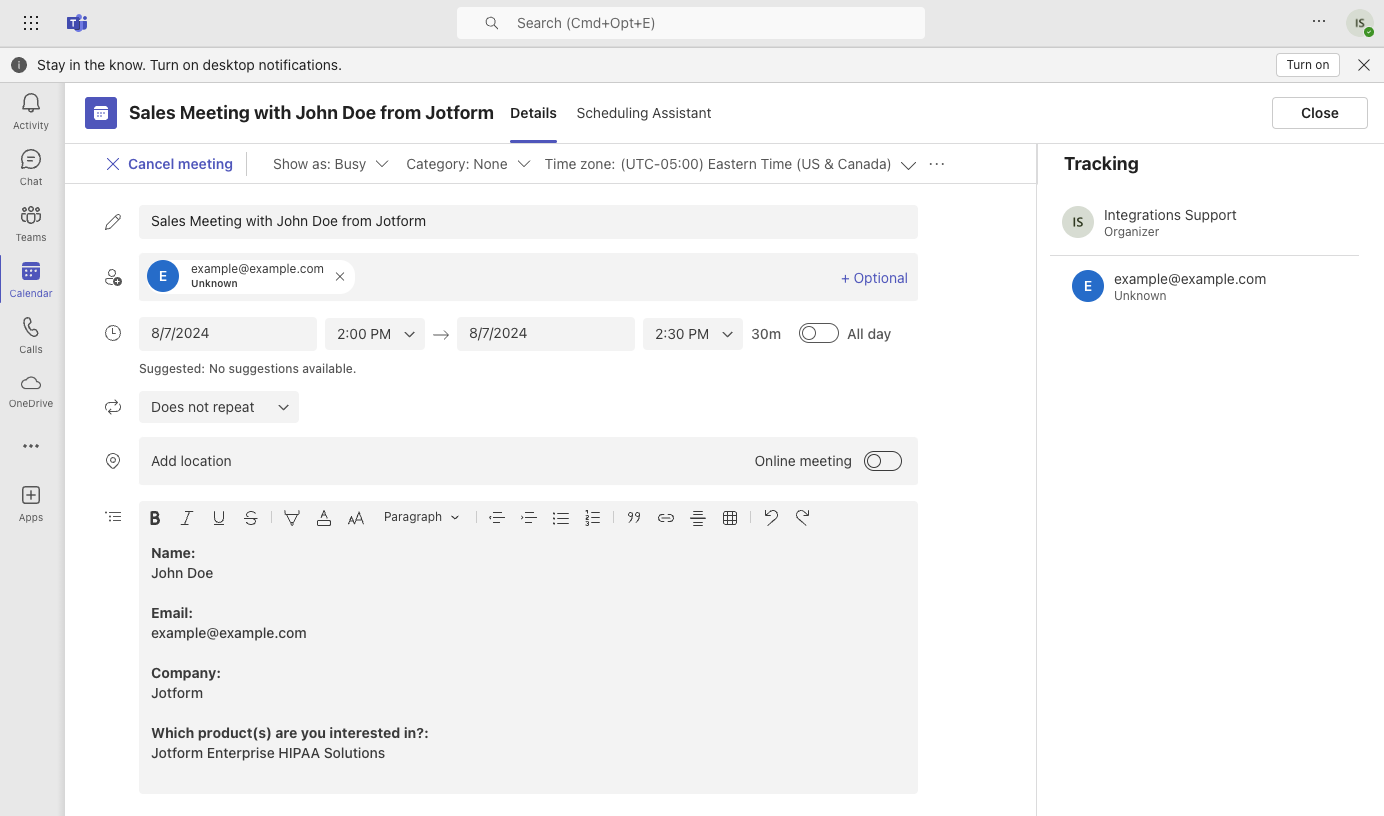Insert a horizontal rule
Image resolution: width=1384 pixels, height=816 pixels.
point(698,518)
